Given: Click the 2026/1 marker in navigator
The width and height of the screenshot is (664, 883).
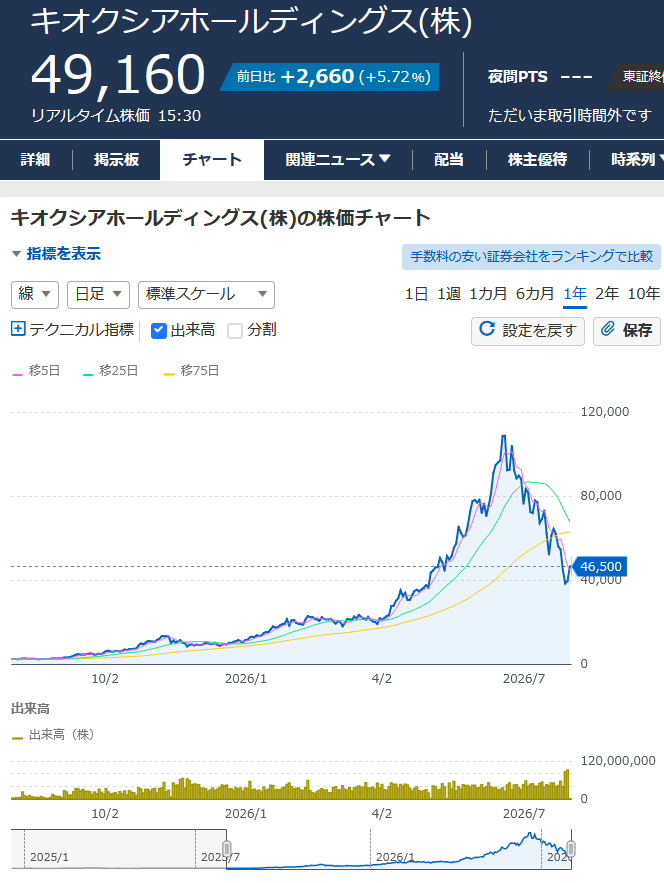Looking at the screenshot, I should pyautogui.click(x=395, y=857).
